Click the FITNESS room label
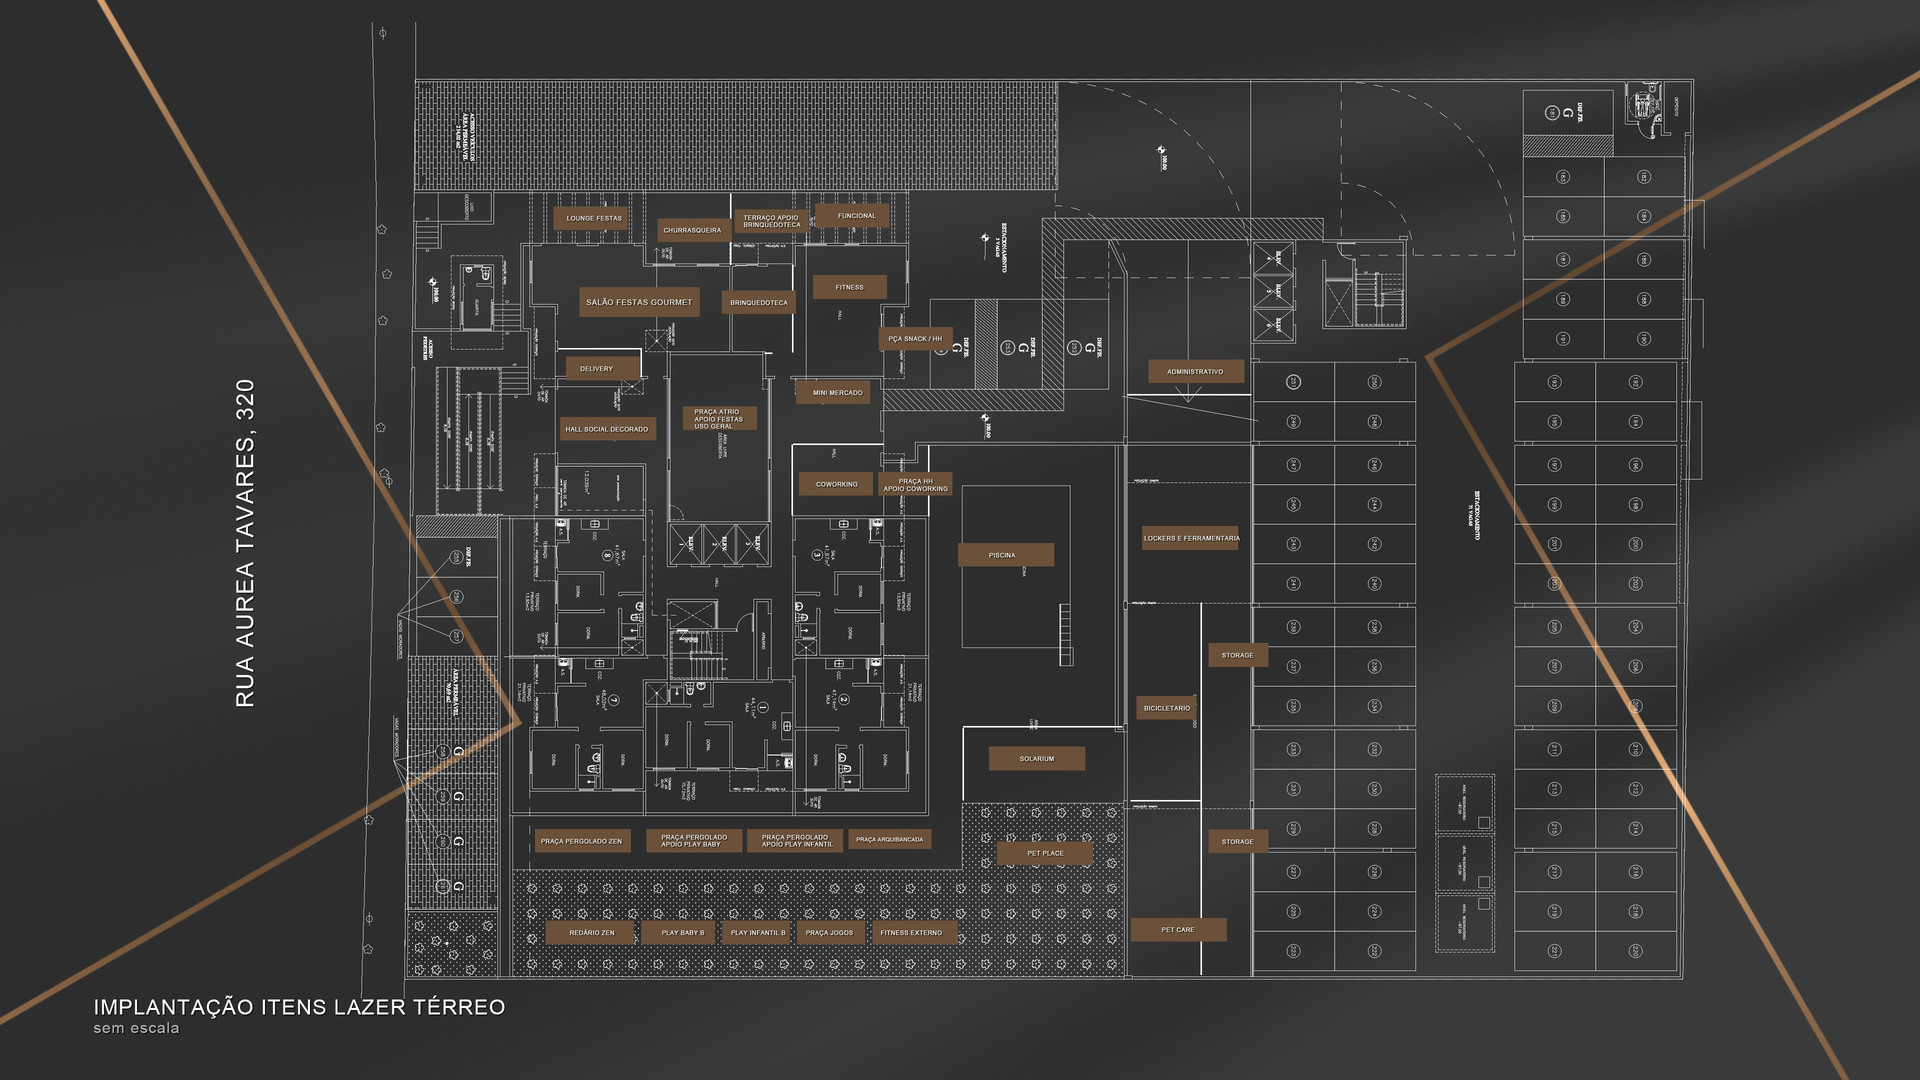The width and height of the screenshot is (1920, 1080). click(849, 287)
